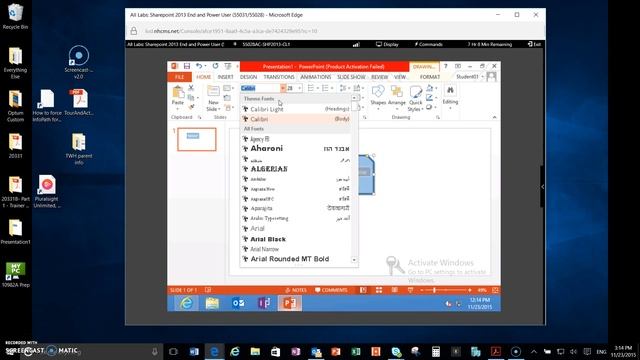This screenshot has height=360, width=640.
Task: Expand the font name dropdown arrow
Action: 282,88
